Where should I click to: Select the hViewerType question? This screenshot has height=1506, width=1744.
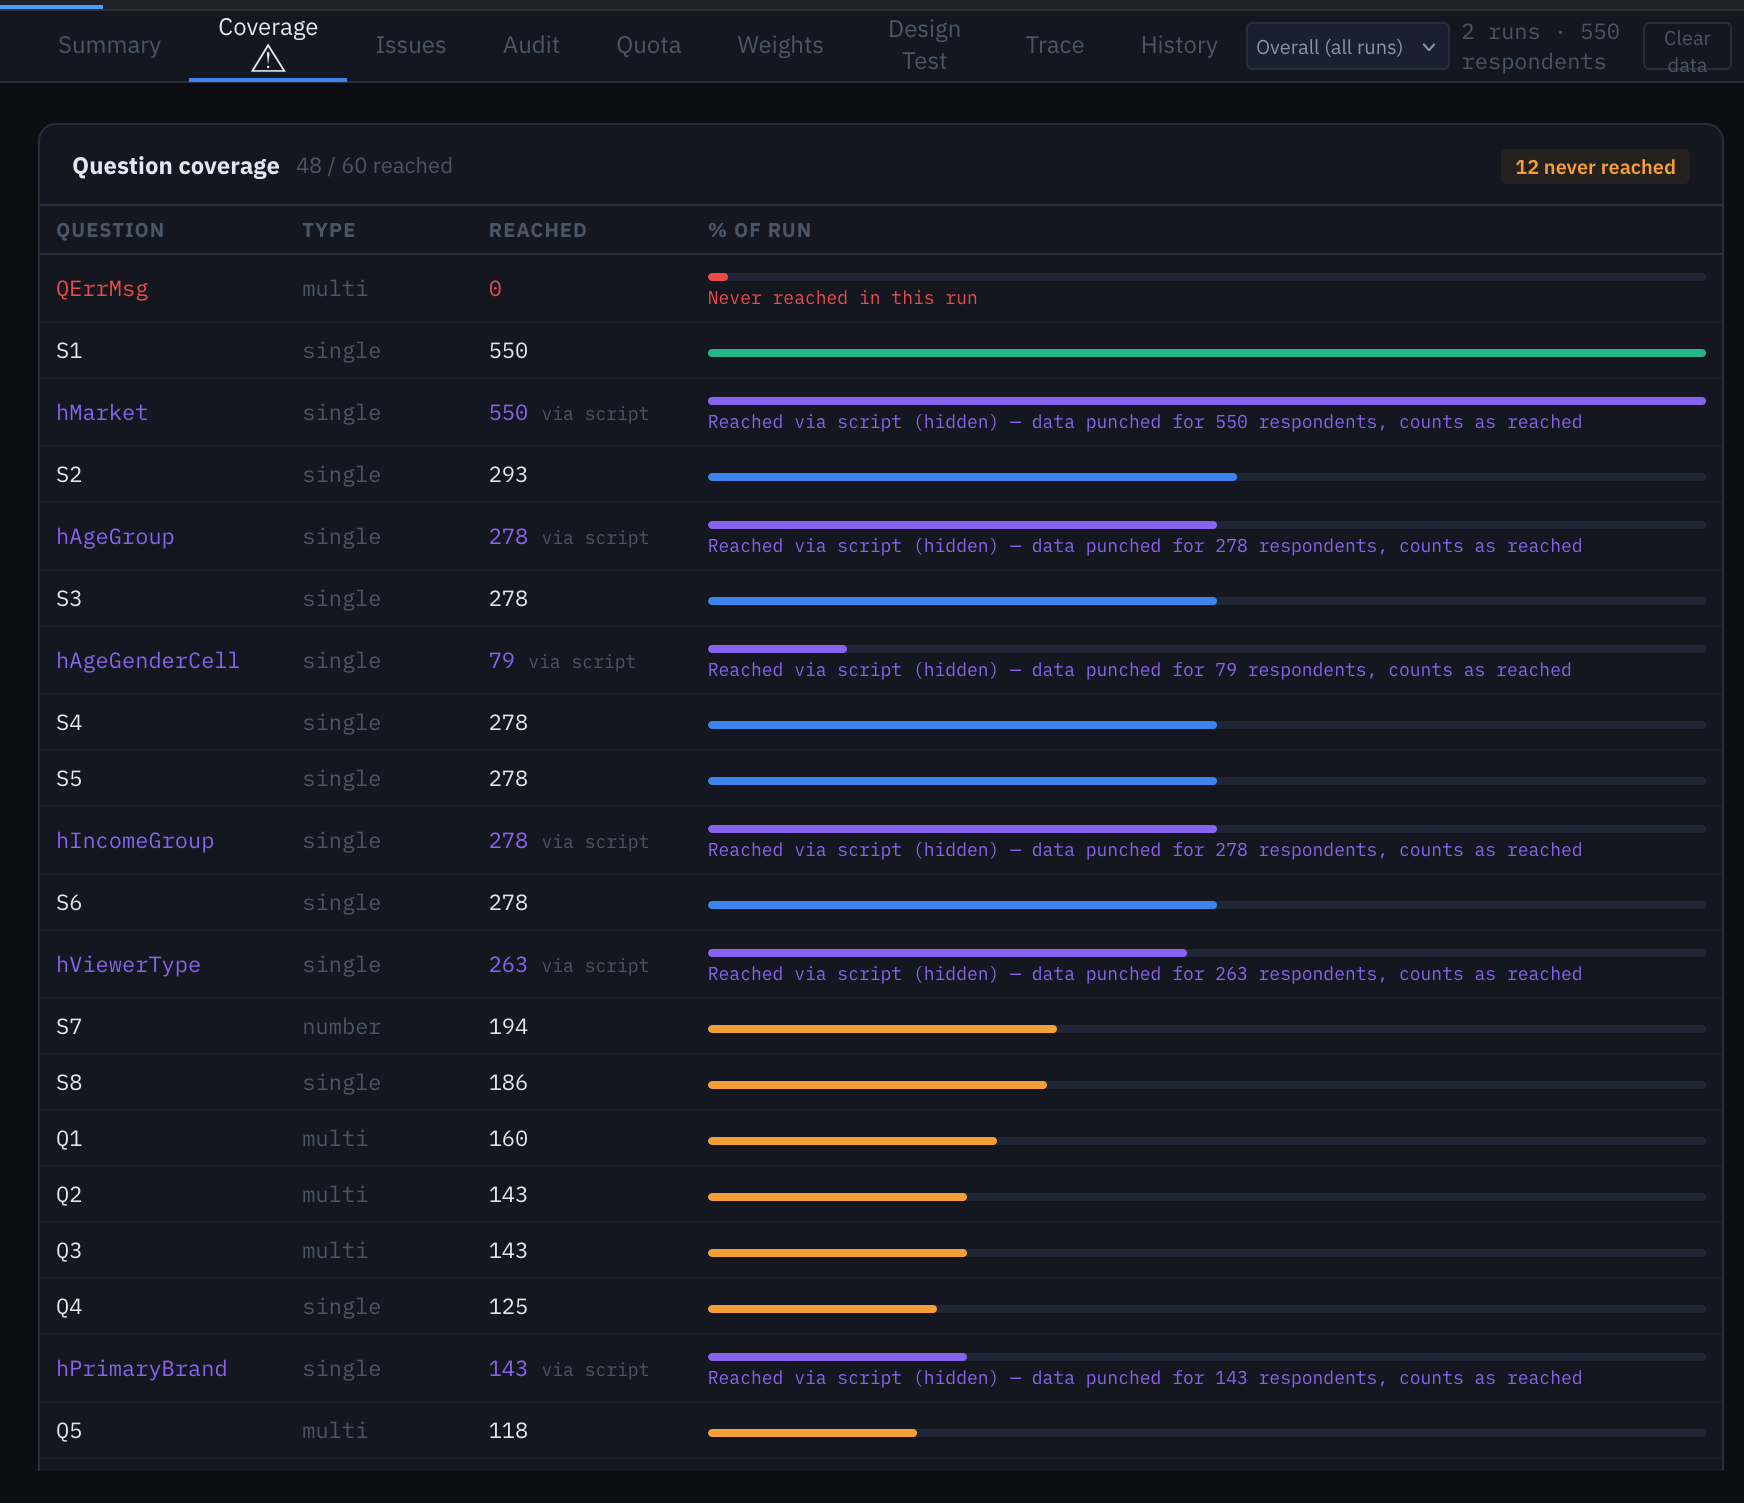point(128,965)
